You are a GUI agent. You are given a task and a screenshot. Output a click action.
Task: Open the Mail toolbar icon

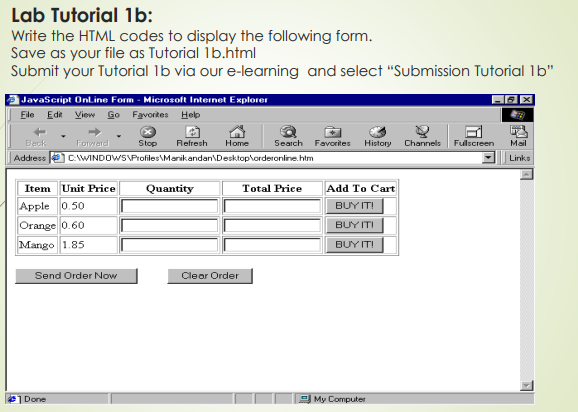tap(518, 131)
